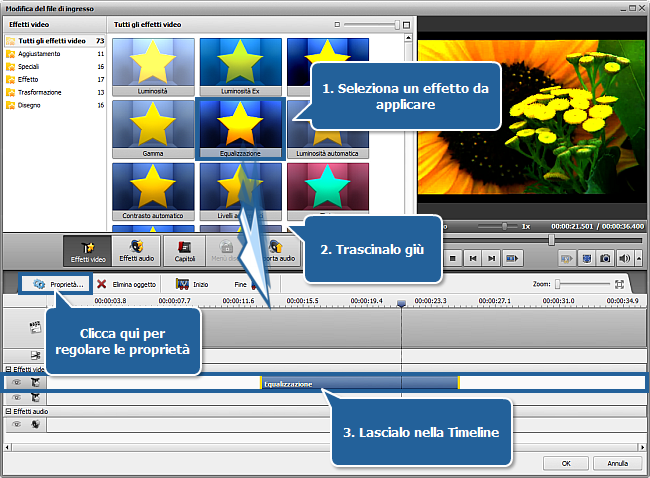650x478 pixels.
Task: Jump to next scene button
Action: click(512, 258)
